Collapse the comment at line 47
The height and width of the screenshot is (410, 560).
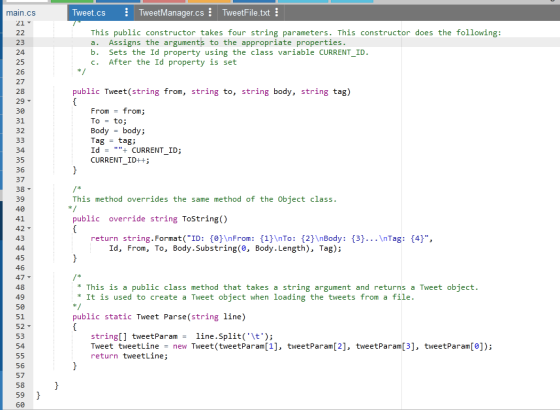tap(29, 278)
